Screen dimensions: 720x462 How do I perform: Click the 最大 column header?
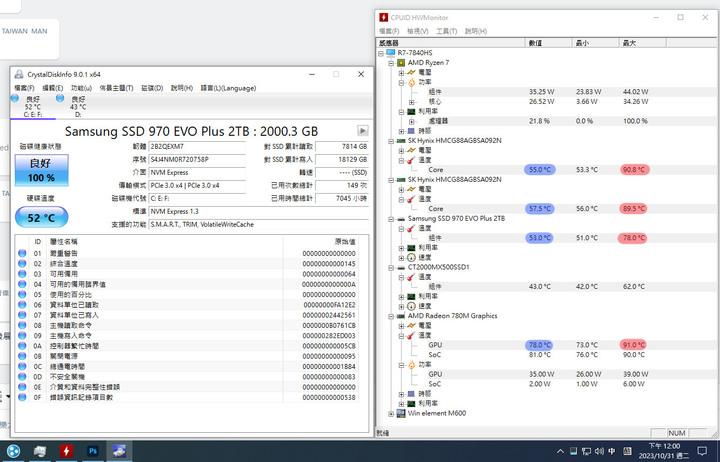pyautogui.click(x=642, y=43)
